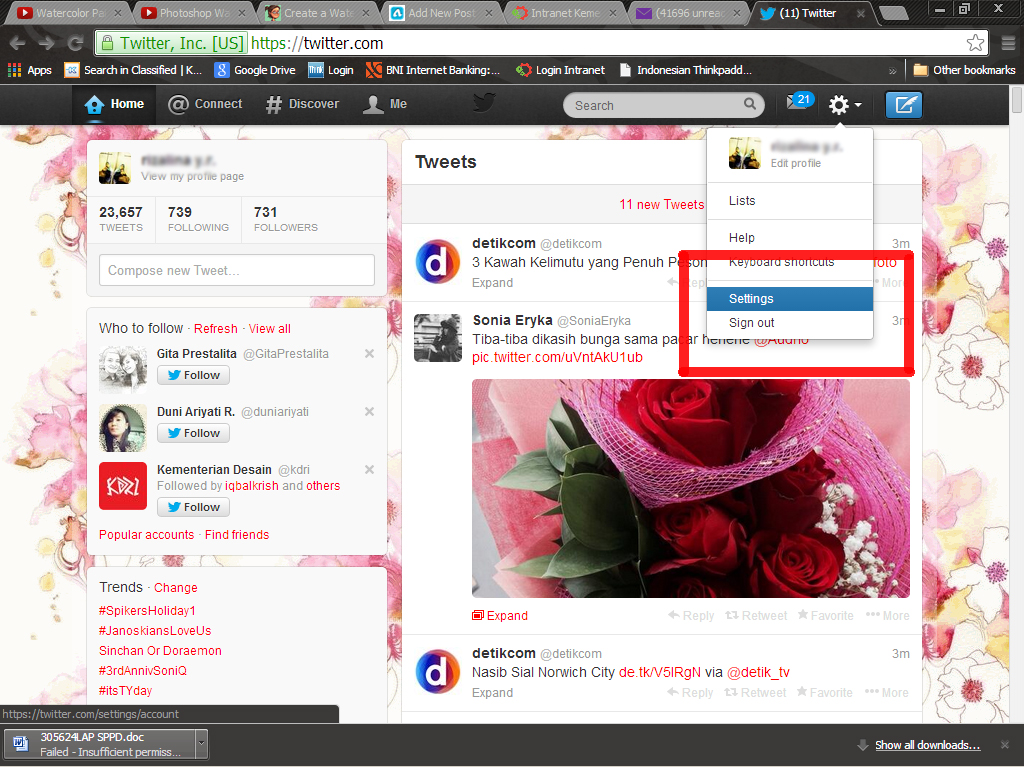Click Change next to Trends

[176, 588]
